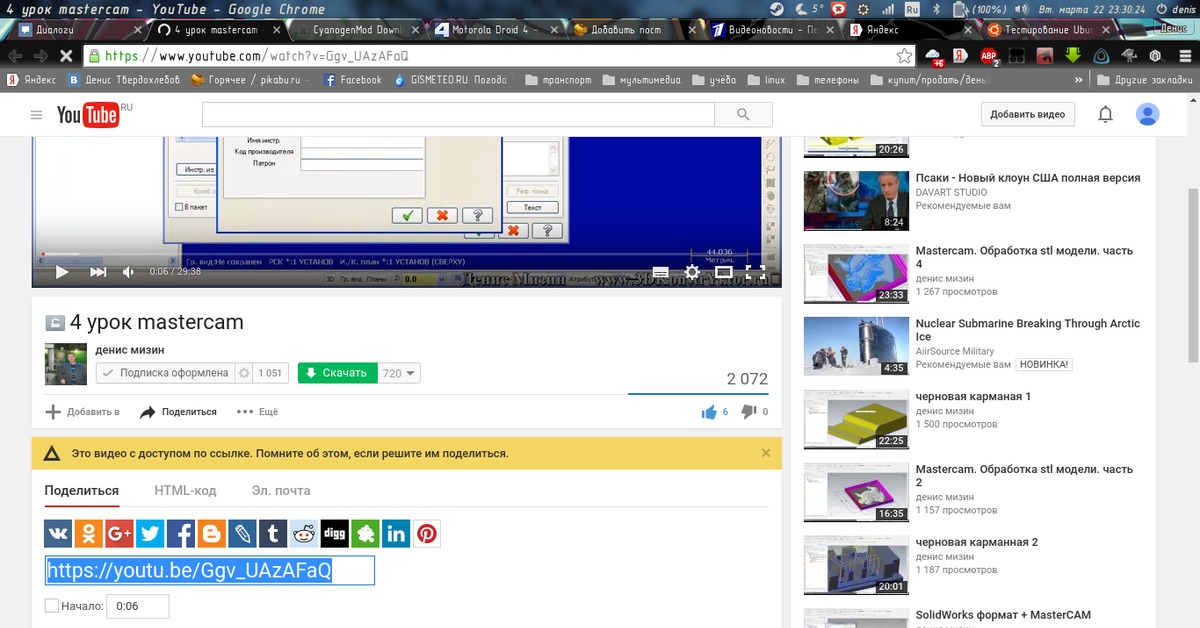1200x628 pixels.
Task: Expand Ещё more actions
Action: click(257, 412)
